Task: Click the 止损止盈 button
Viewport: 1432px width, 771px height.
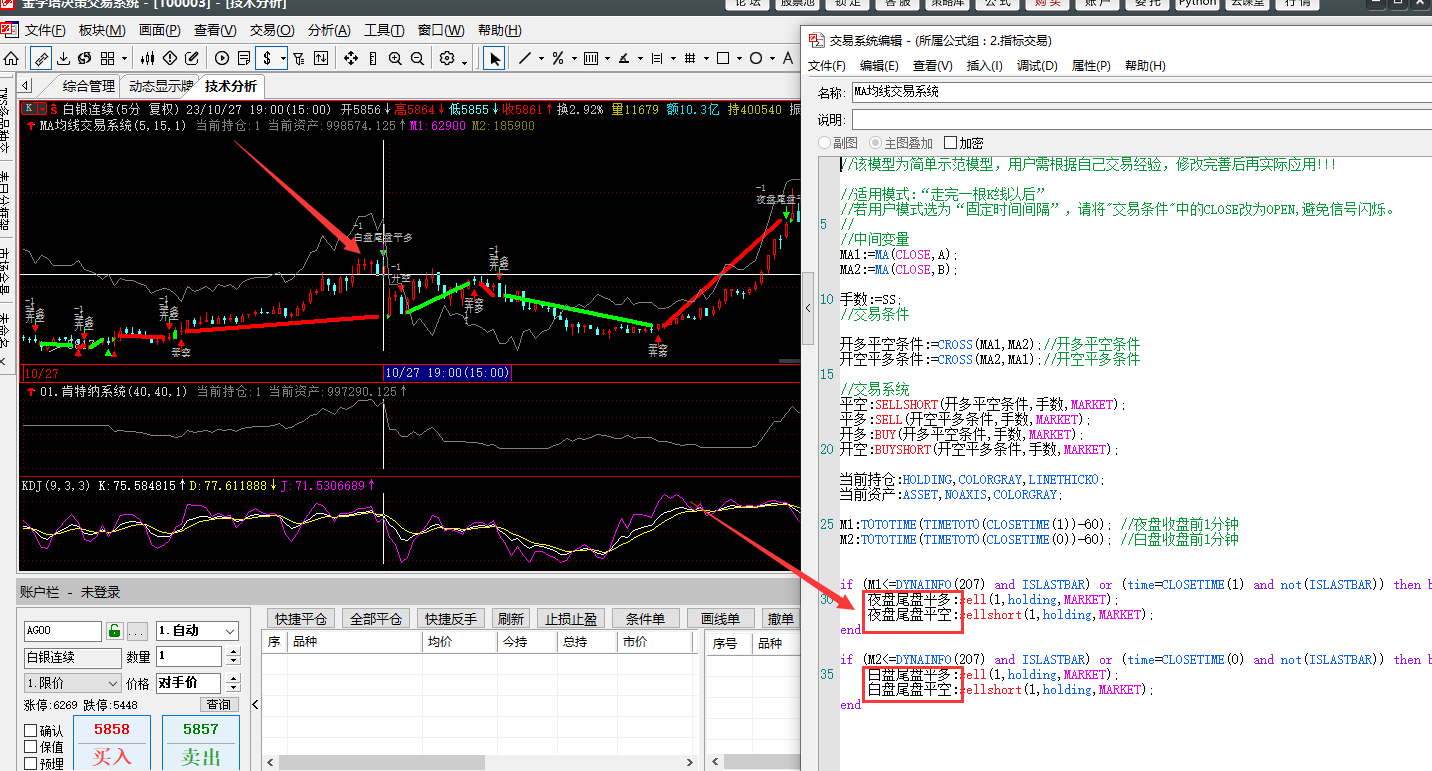Action: point(570,619)
